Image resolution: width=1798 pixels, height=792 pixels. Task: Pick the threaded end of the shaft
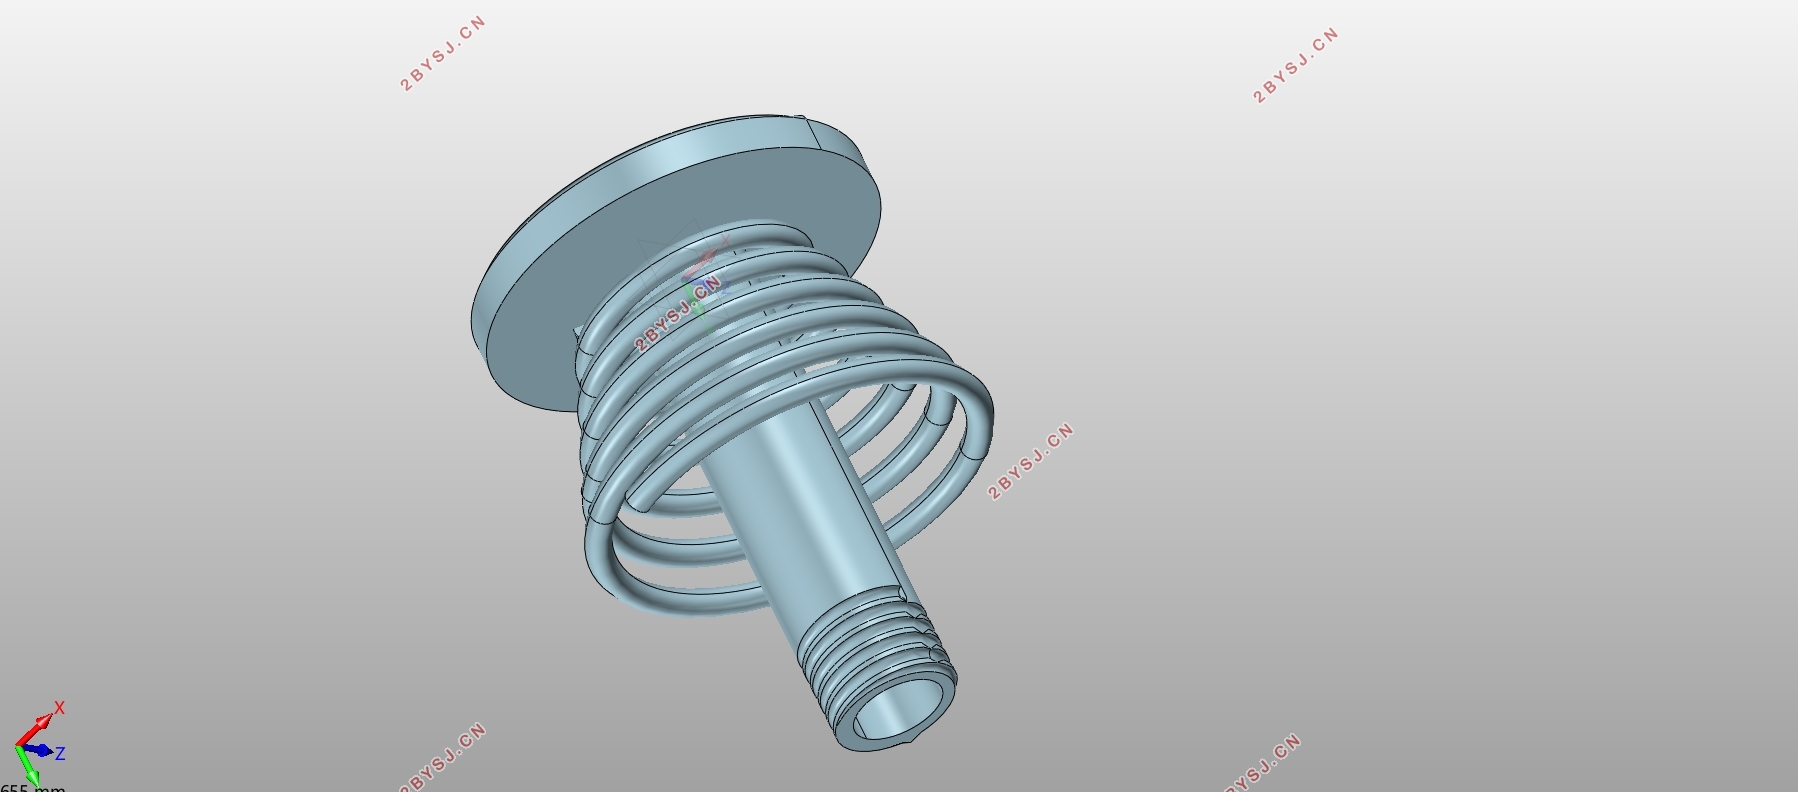(877, 668)
